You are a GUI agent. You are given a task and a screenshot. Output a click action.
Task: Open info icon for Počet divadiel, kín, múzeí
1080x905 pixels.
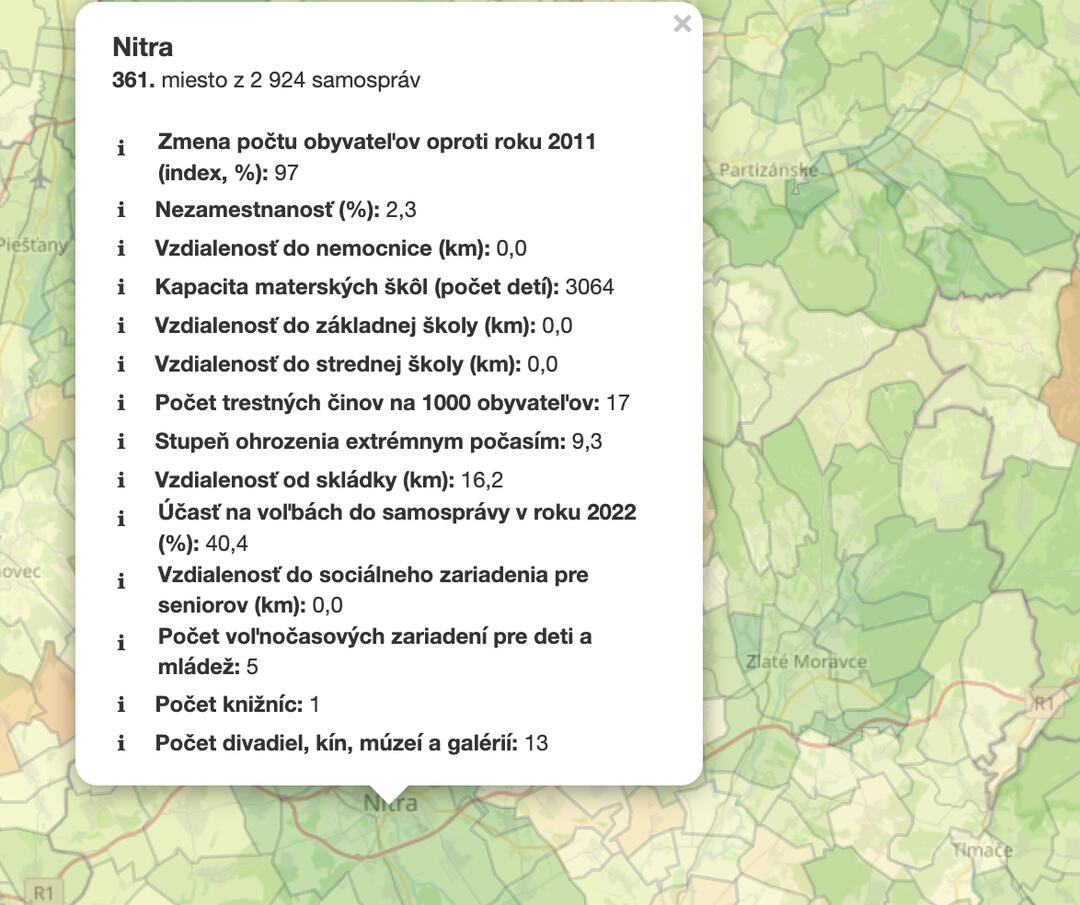coord(121,744)
